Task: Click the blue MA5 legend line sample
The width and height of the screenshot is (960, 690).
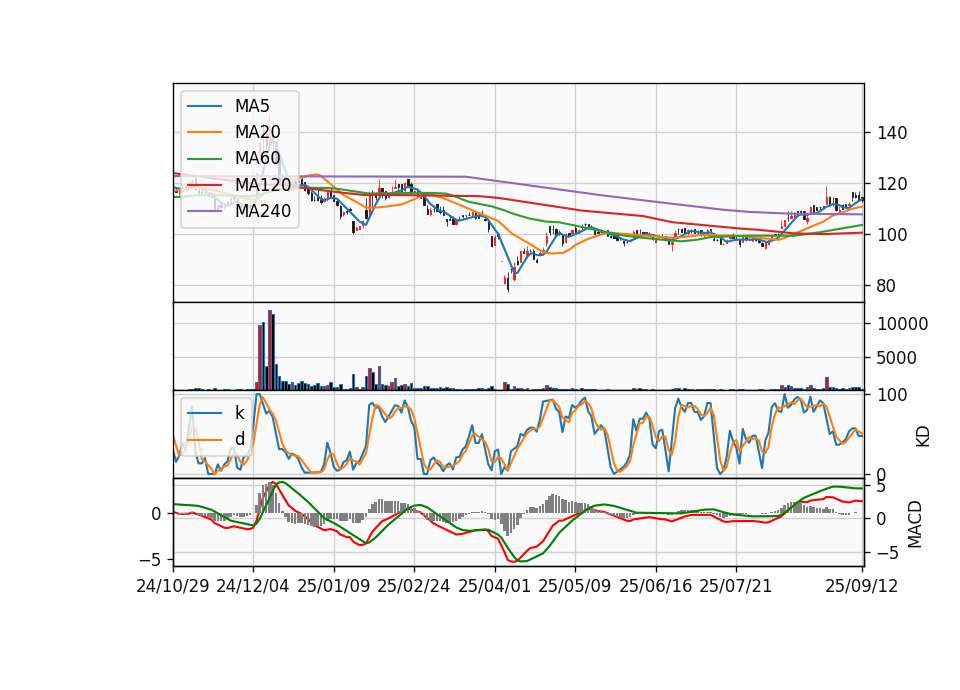Action: click(x=204, y=106)
